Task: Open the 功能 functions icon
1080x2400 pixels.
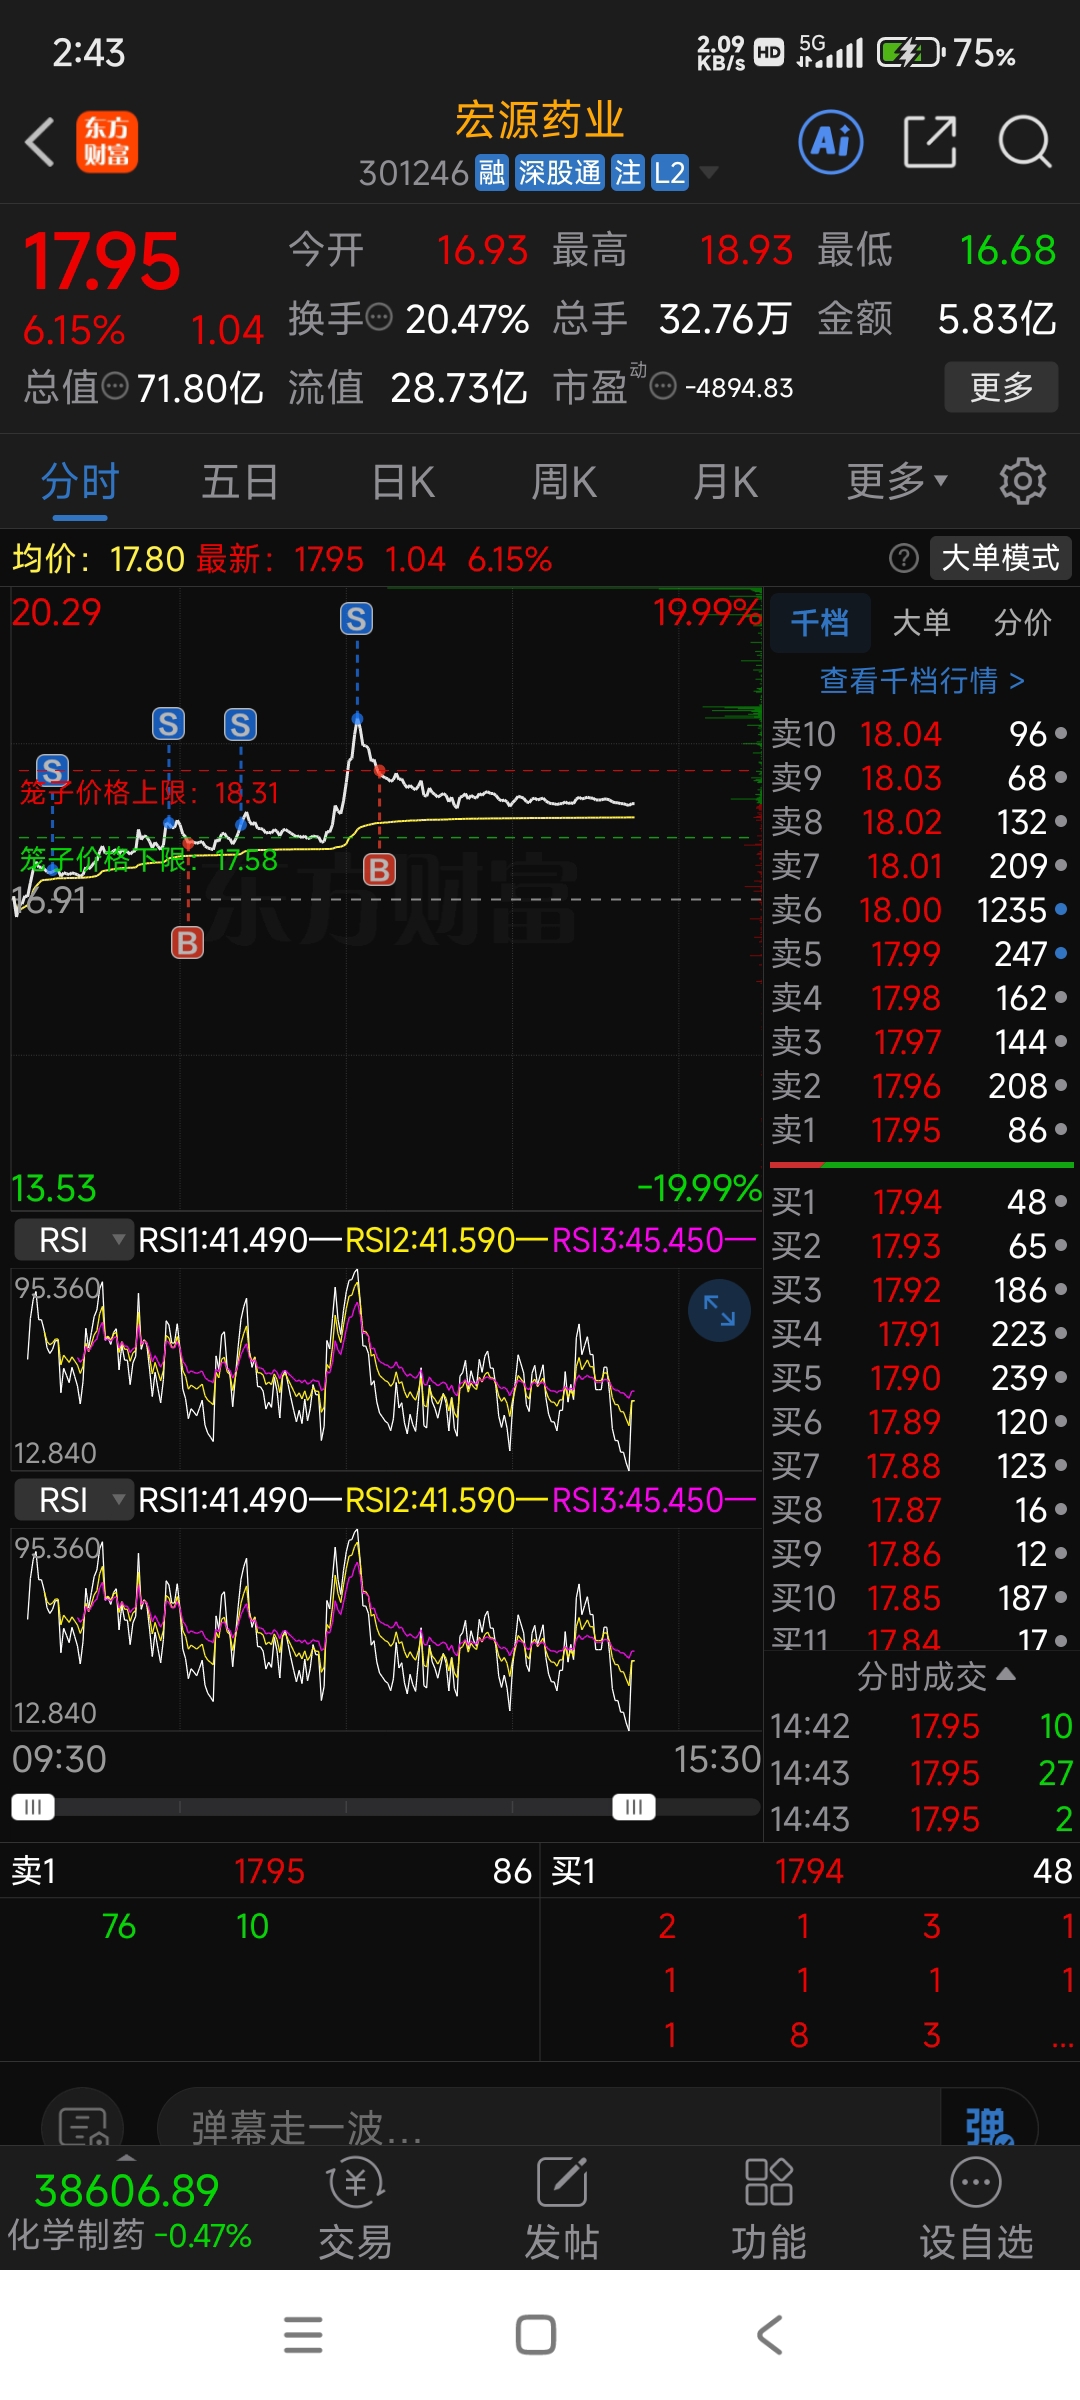Action: 769,2208
